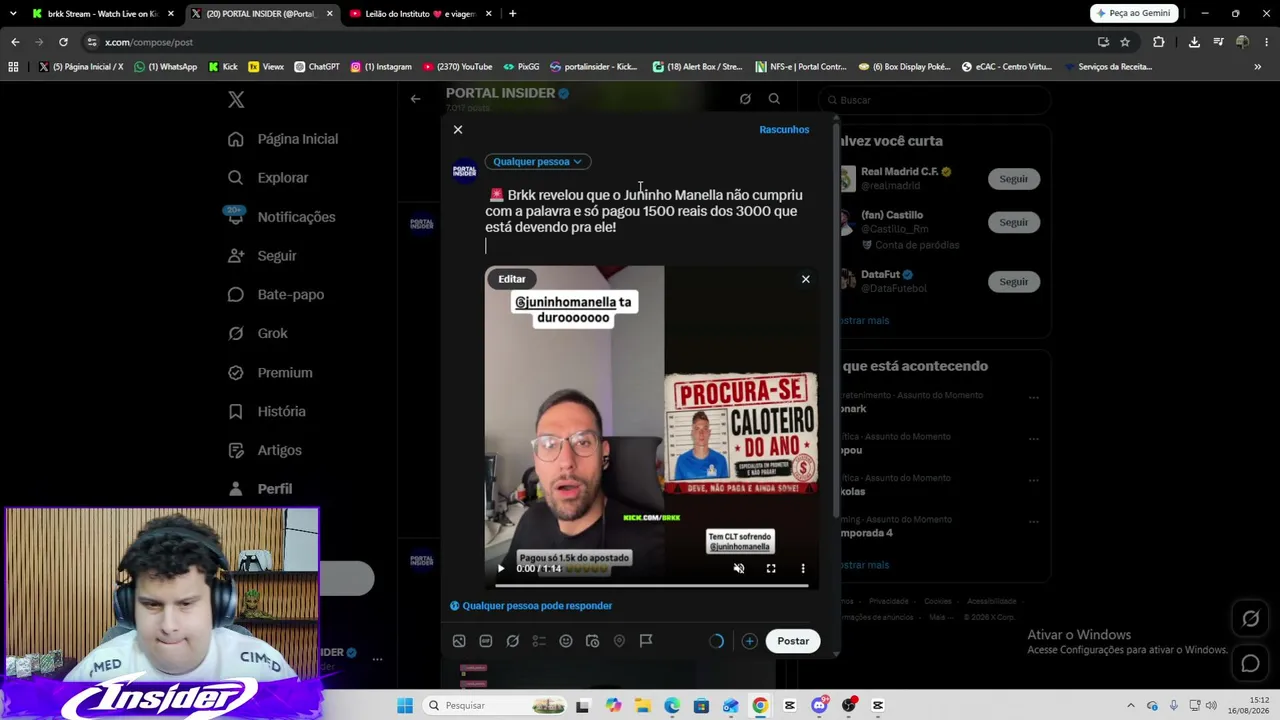Open the Instagram bookmark
Screen dimensions: 1280x720
point(381,67)
